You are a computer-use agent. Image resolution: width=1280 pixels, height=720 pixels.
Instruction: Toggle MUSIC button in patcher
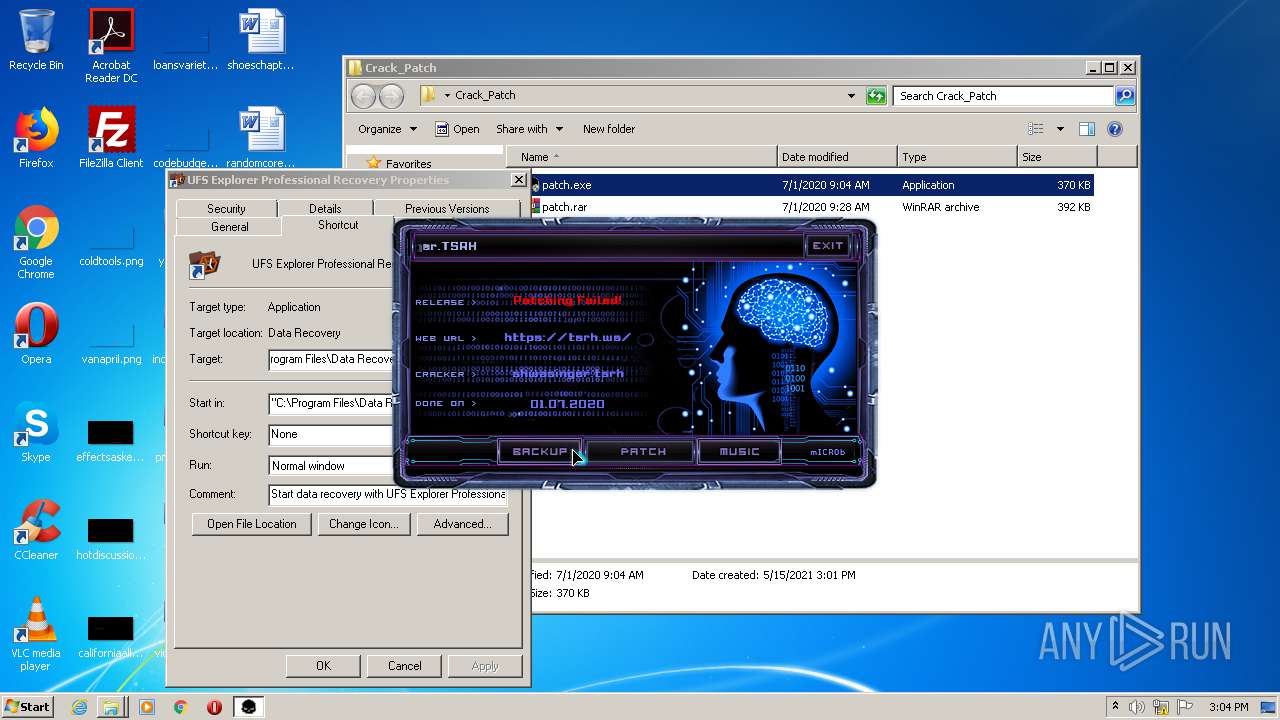(x=740, y=452)
